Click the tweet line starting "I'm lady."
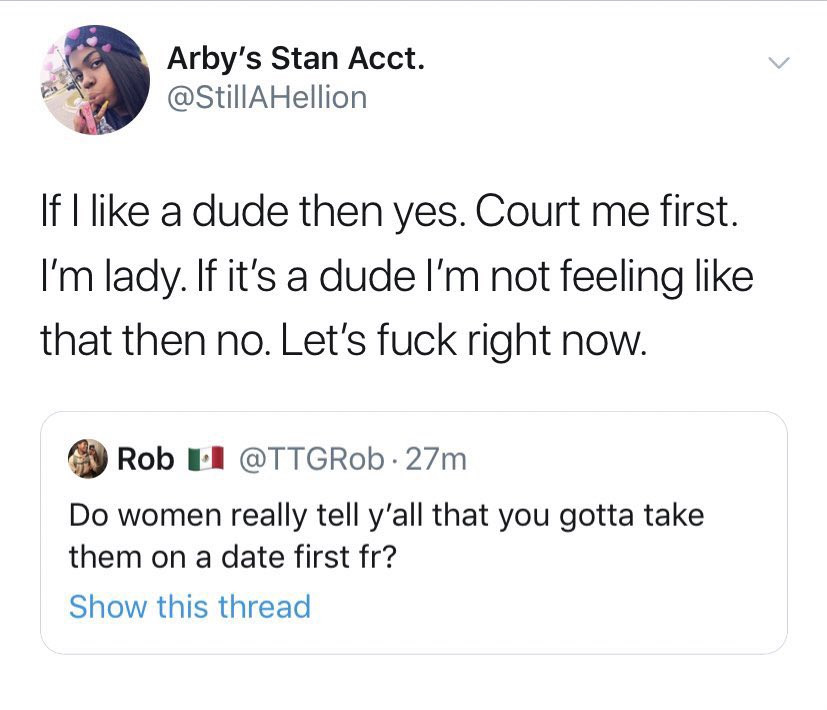Screen dimensions: 827x710 pos(395,276)
